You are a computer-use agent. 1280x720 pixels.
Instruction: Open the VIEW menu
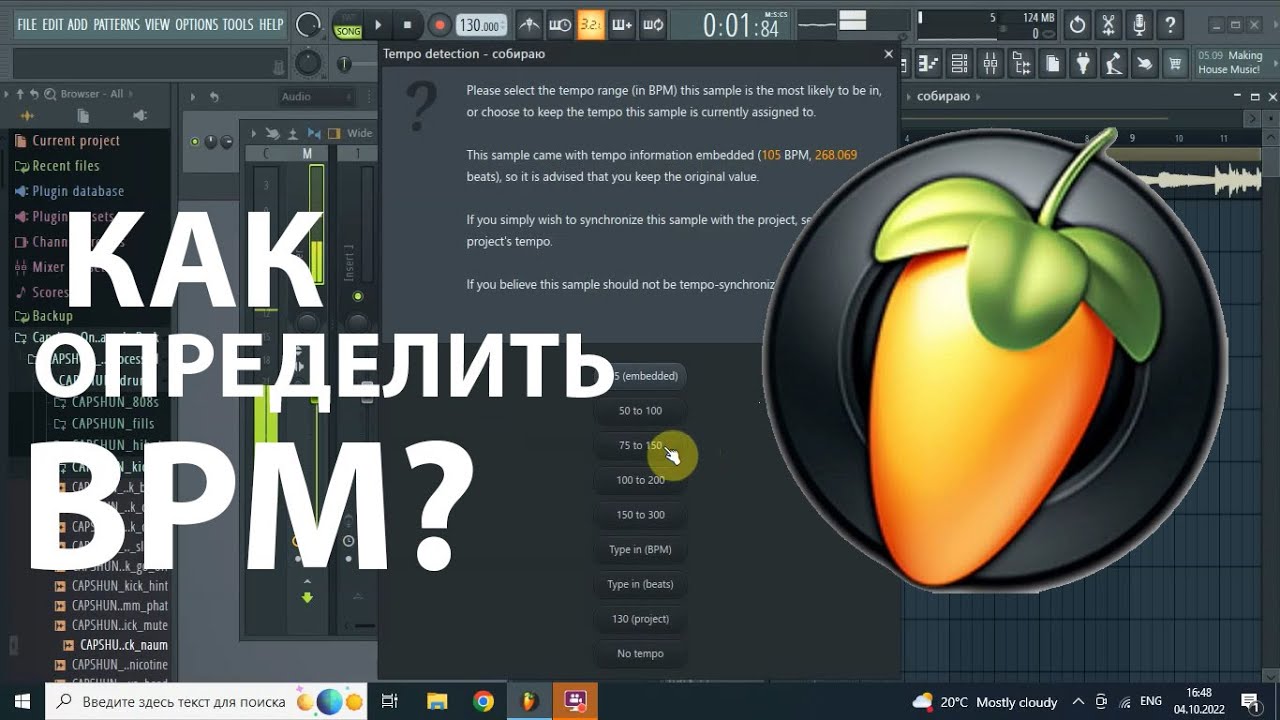click(157, 24)
